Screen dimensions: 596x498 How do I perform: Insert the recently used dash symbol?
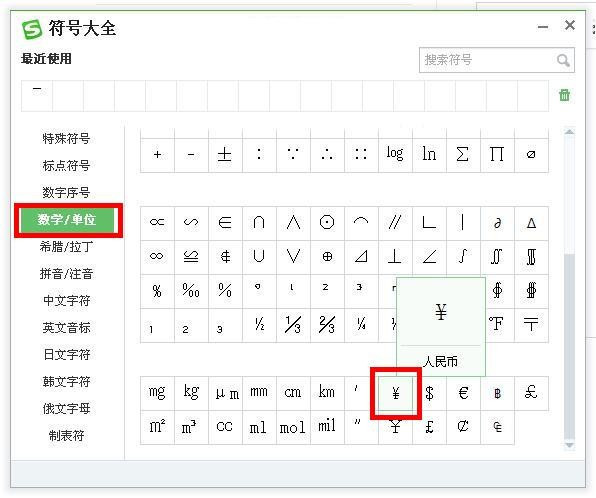37,95
